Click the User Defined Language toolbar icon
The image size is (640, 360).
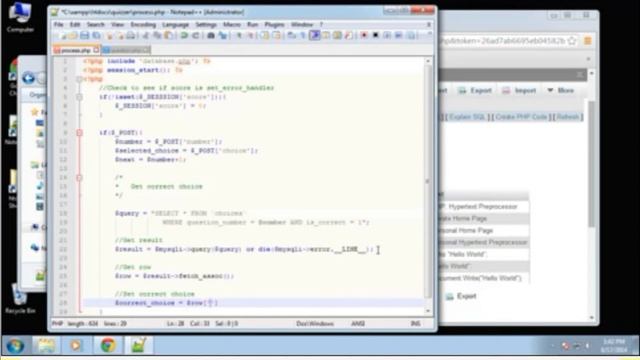325,36
